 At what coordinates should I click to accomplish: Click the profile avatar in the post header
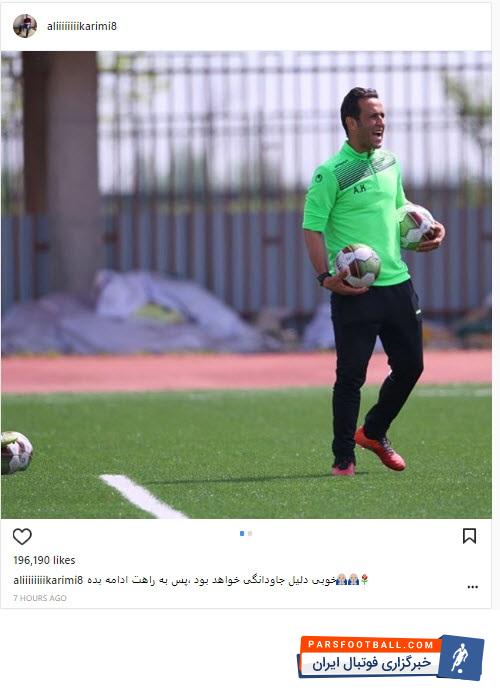coord(25,26)
